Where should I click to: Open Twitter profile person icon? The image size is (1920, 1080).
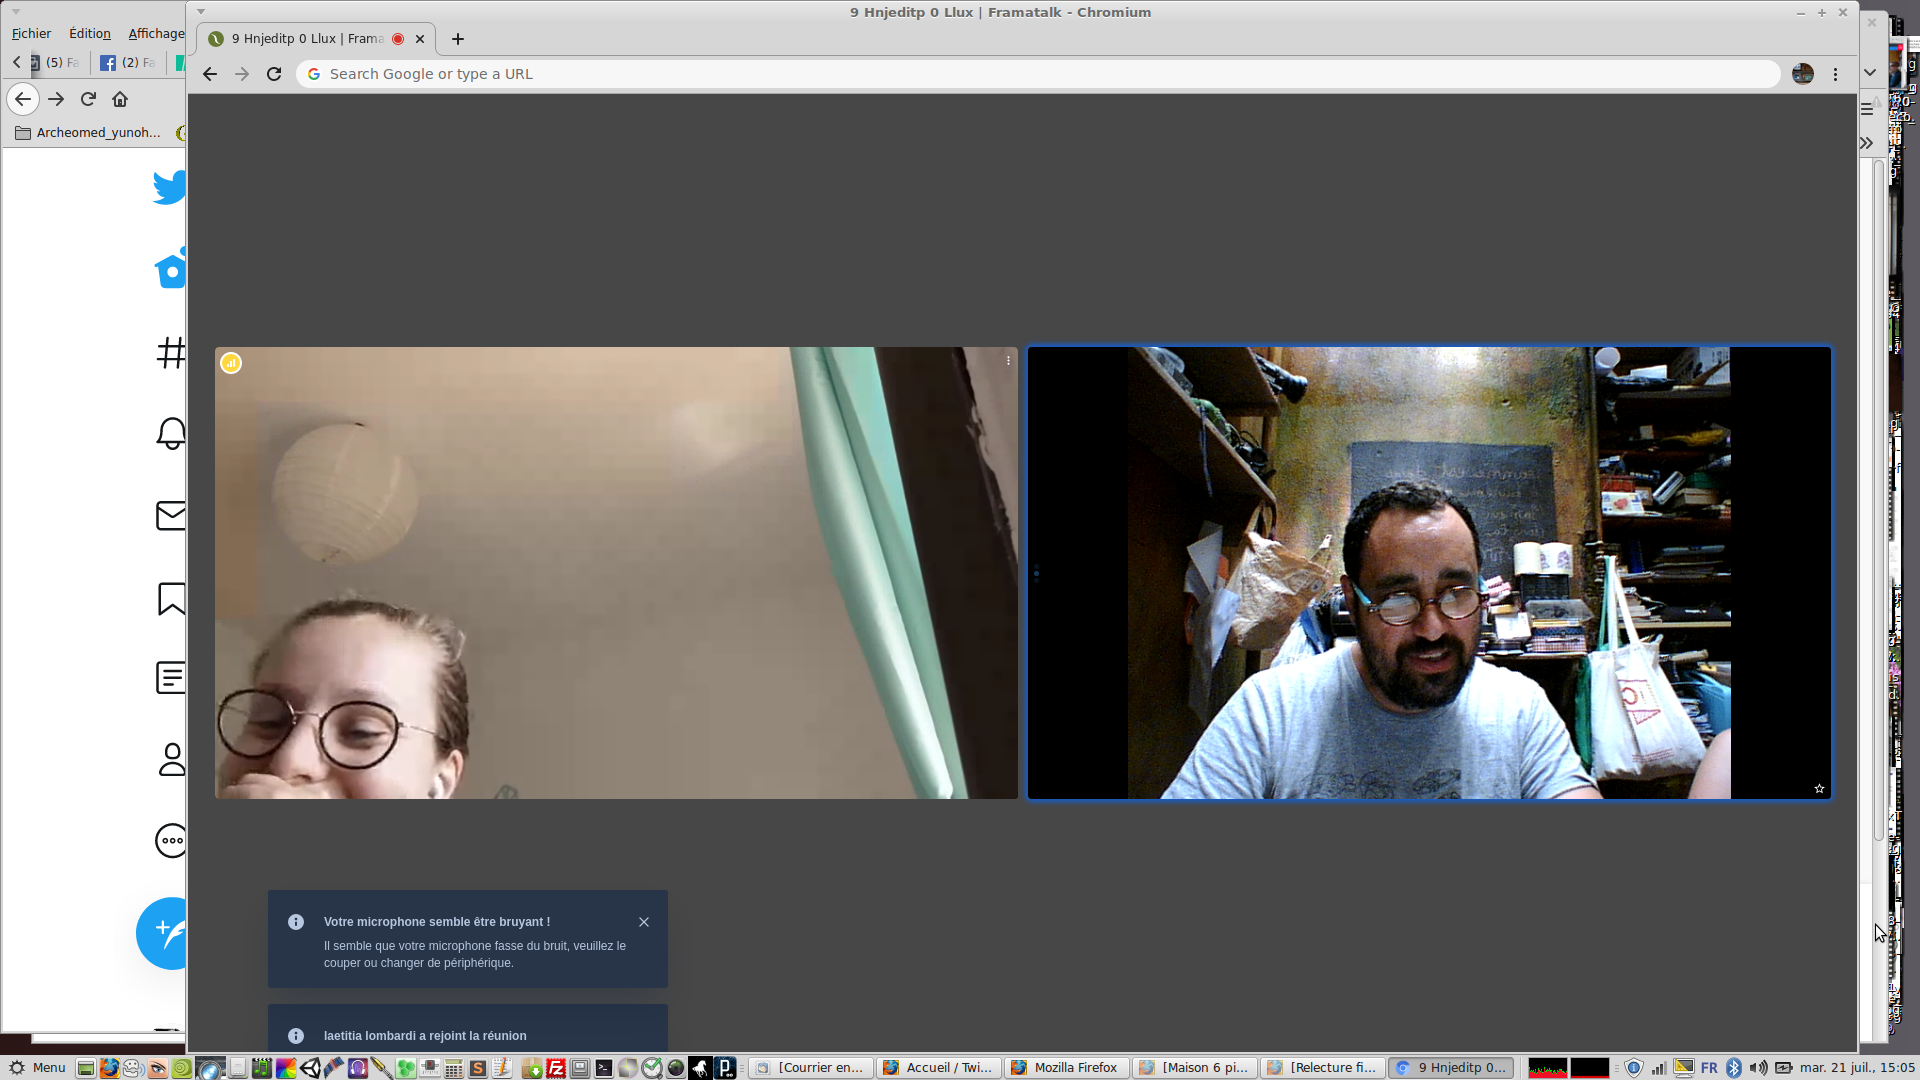tap(172, 759)
